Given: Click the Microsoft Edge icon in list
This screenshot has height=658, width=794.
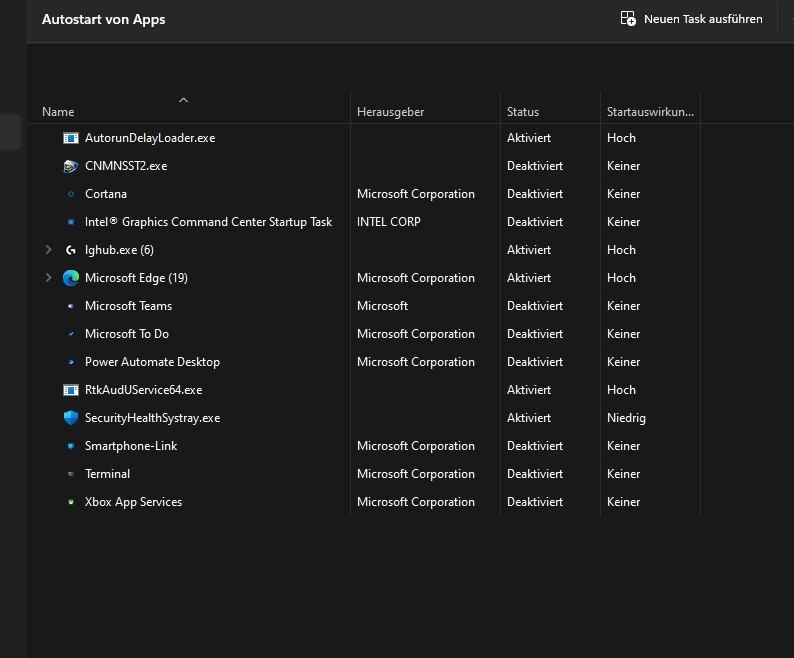Looking at the screenshot, I should click(70, 278).
